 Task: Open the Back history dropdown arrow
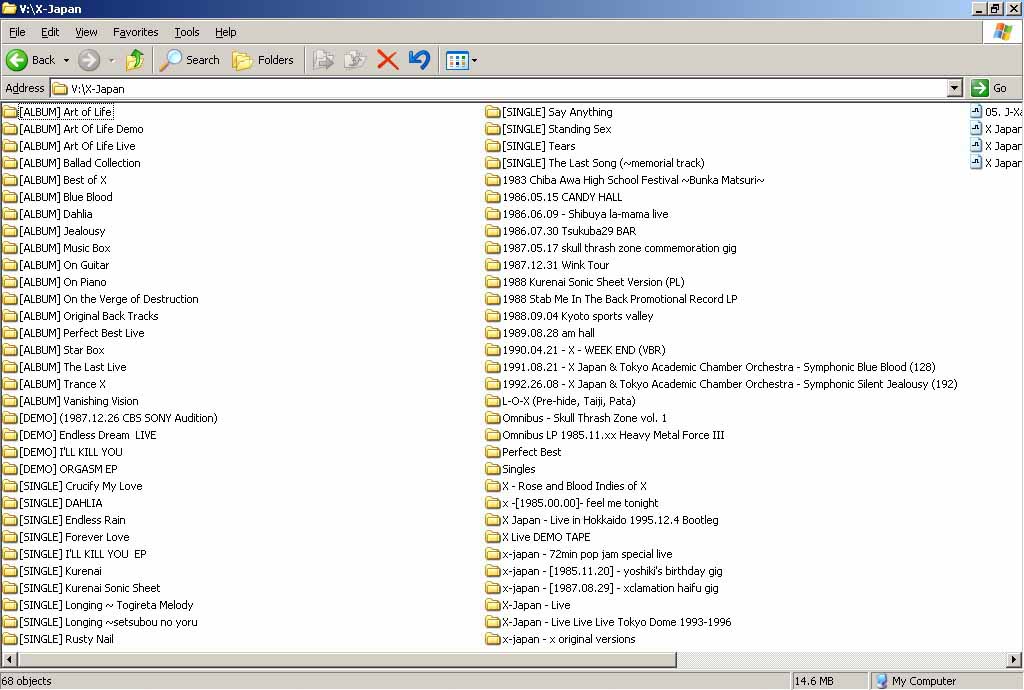66,61
